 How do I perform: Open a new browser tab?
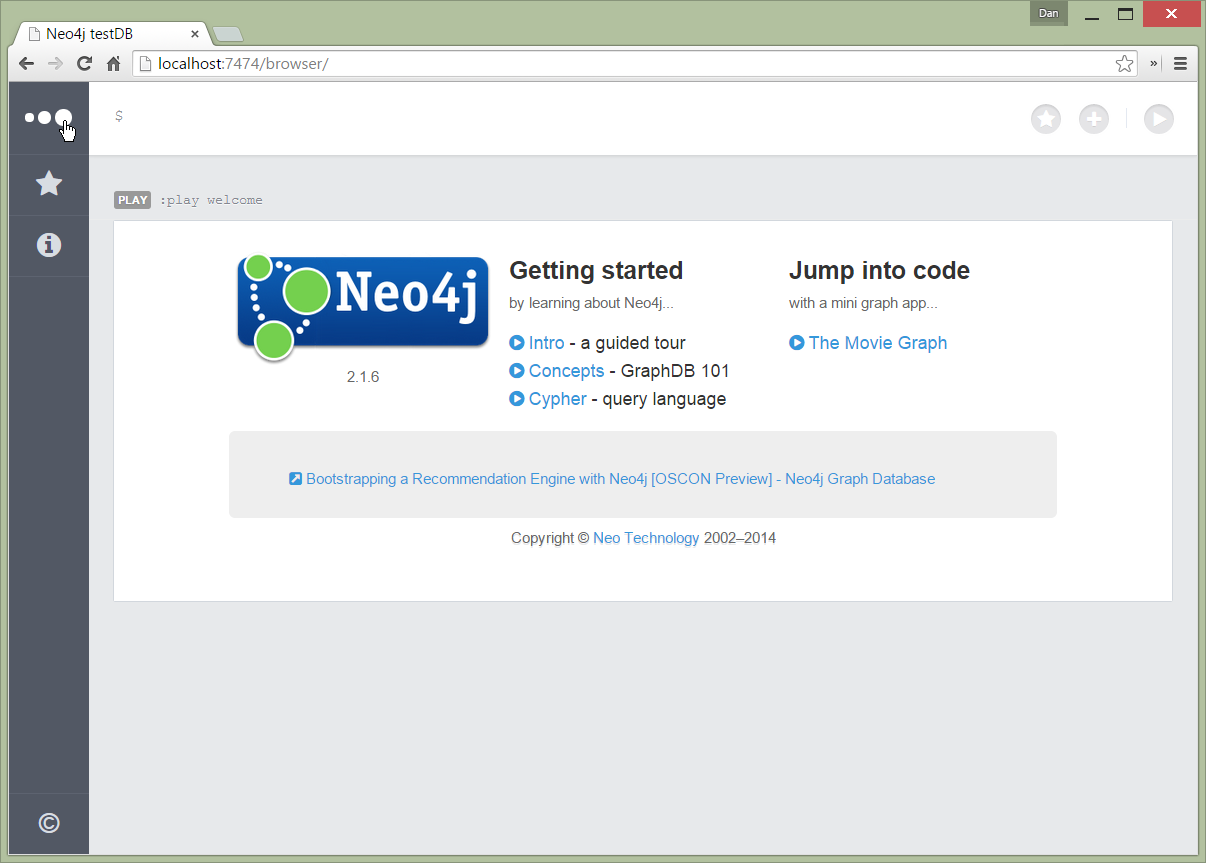pyautogui.click(x=228, y=35)
